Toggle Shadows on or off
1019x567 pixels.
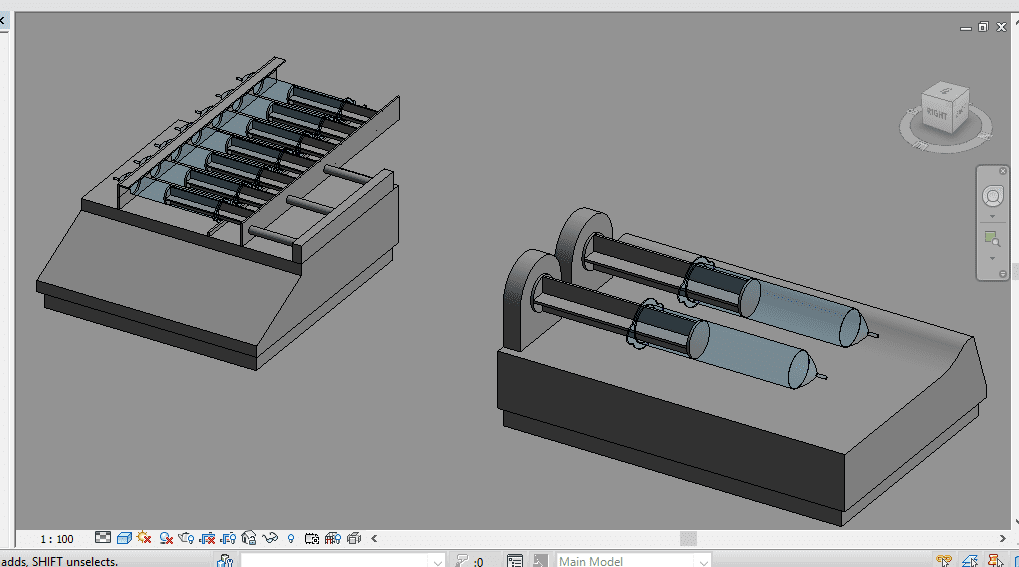tap(166, 538)
